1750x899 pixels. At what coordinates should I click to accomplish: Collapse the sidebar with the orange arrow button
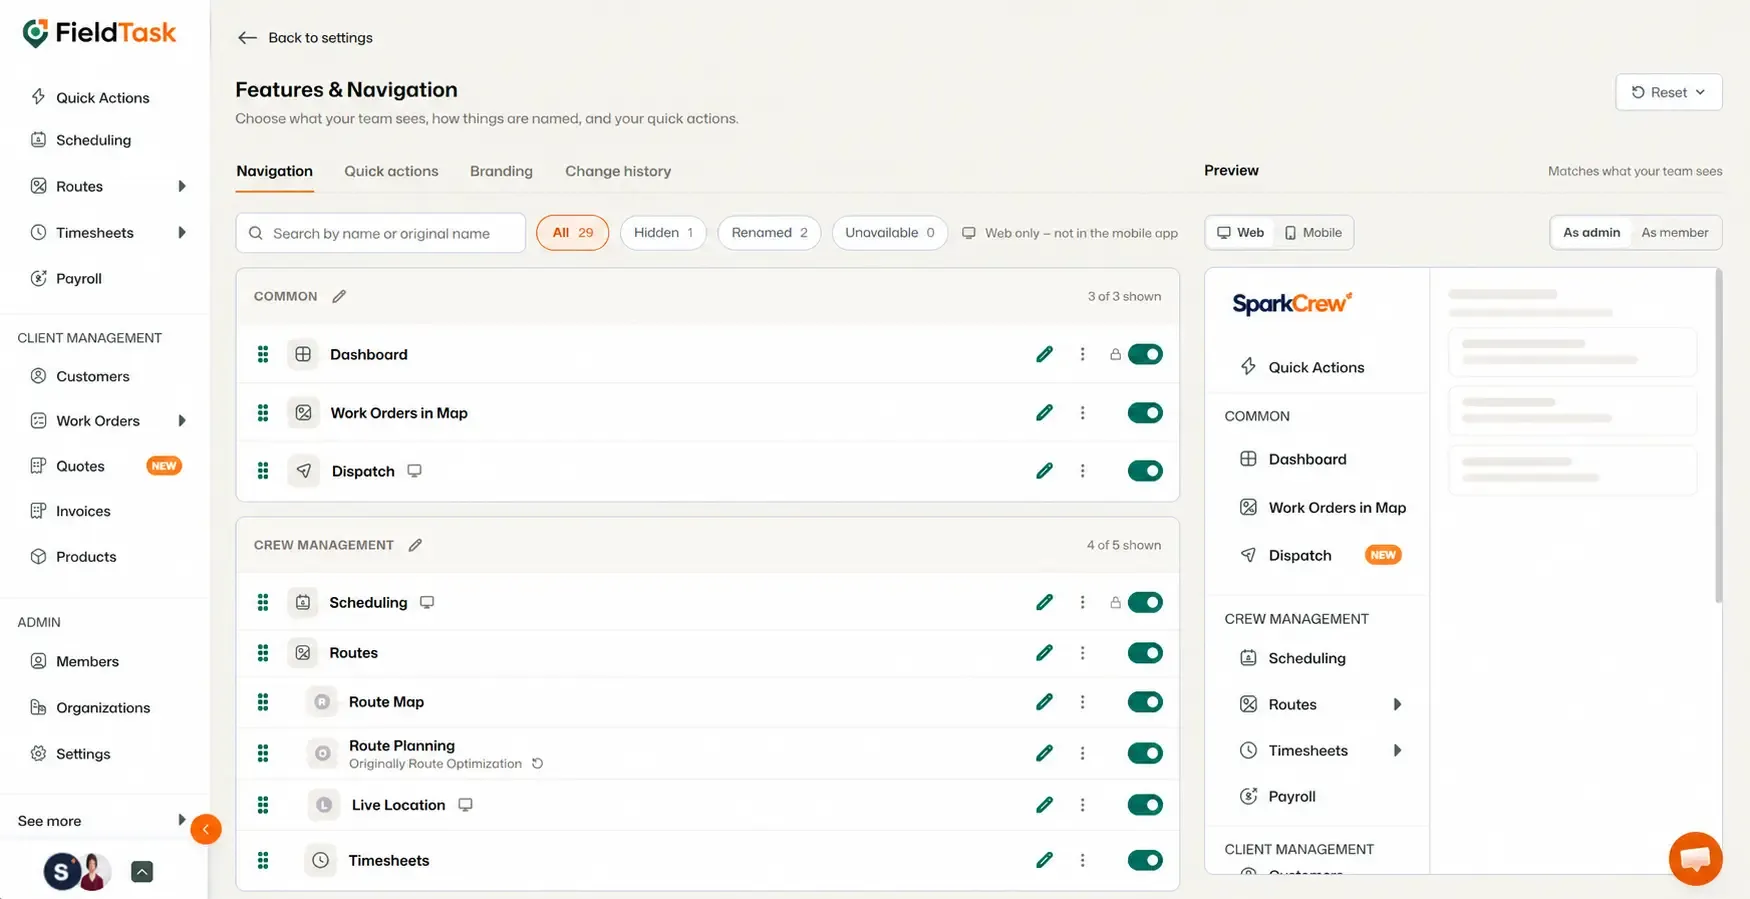pos(206,829)
